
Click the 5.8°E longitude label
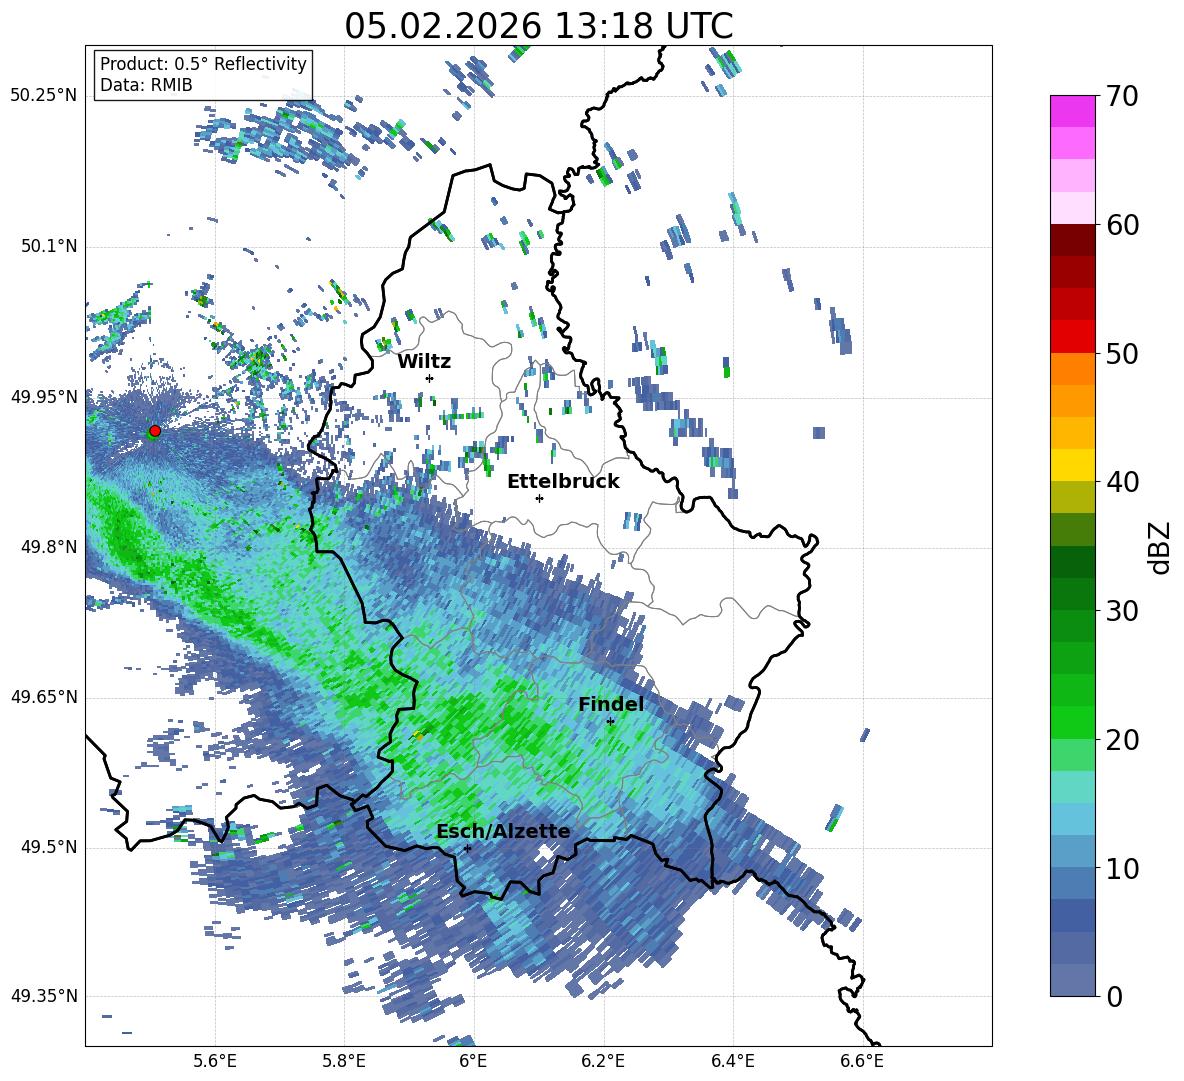[x=344, y=1061]
